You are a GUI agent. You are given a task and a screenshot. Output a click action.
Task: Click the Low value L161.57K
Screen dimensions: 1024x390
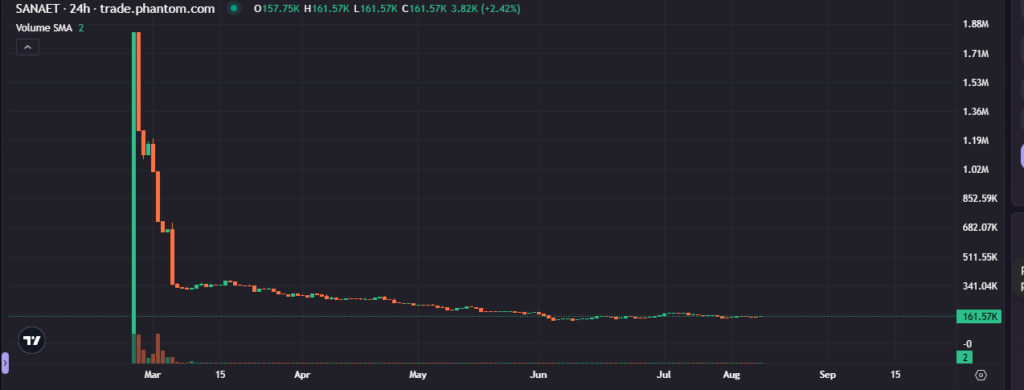376,9
